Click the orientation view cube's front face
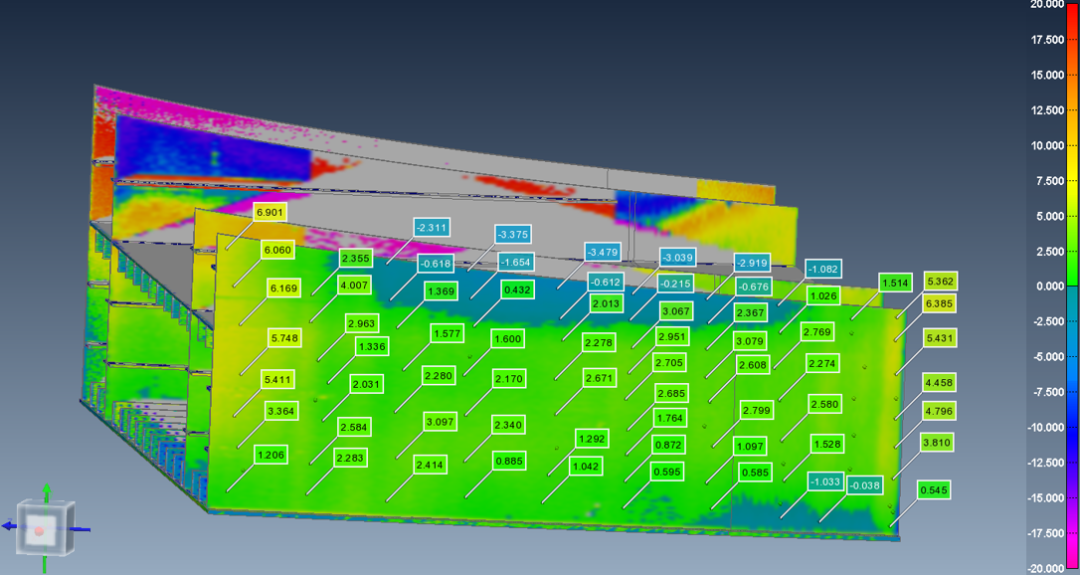The height and width of the screenshot is (575, 1080). pos(39,528)
